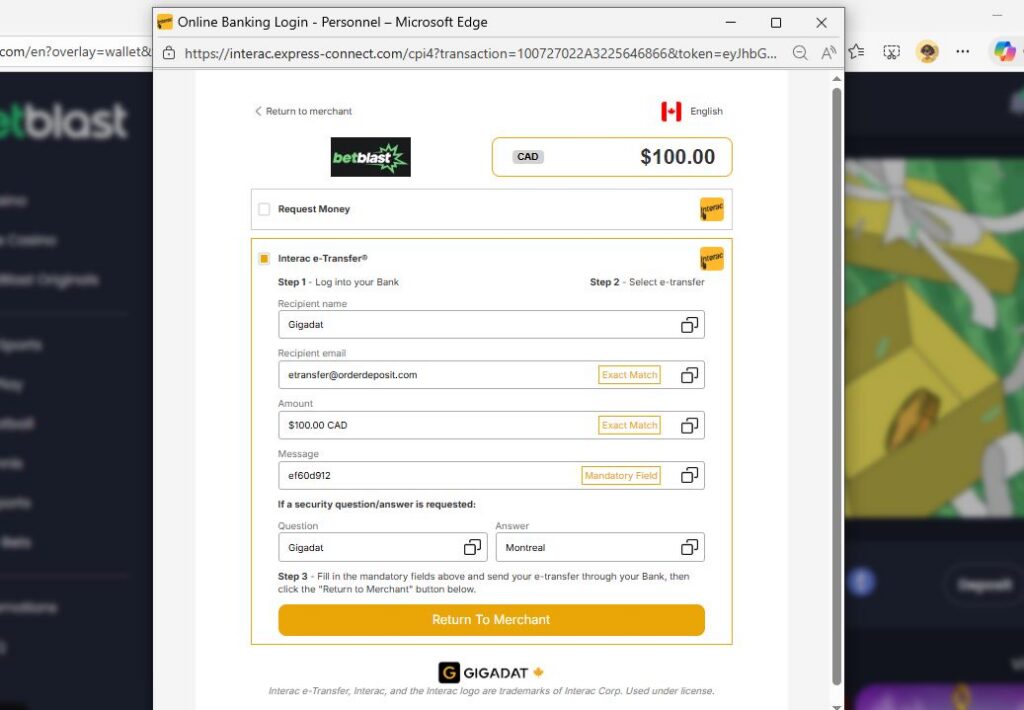Maximize the Online Banking Login window

point(776,23)
